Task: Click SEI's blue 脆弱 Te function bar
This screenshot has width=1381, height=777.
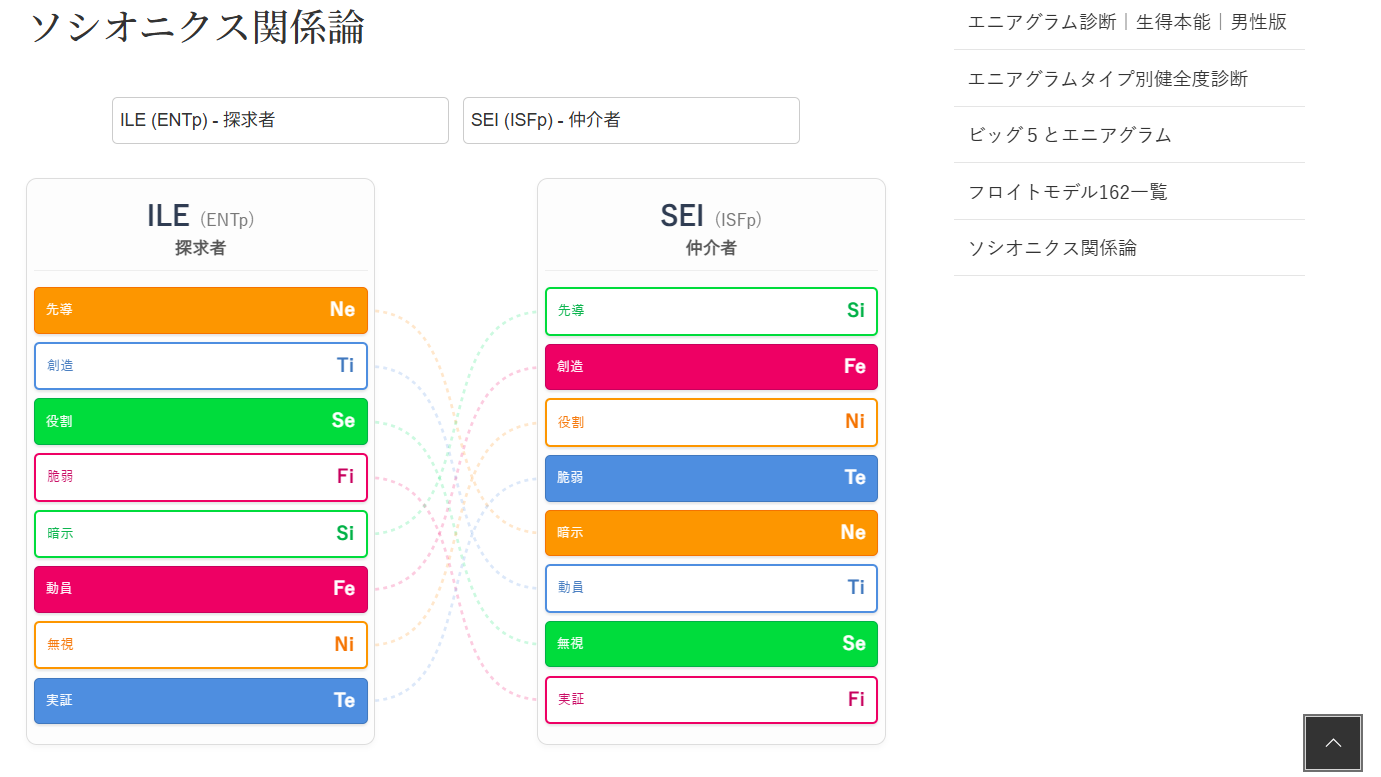Action: tap(711, 478)
